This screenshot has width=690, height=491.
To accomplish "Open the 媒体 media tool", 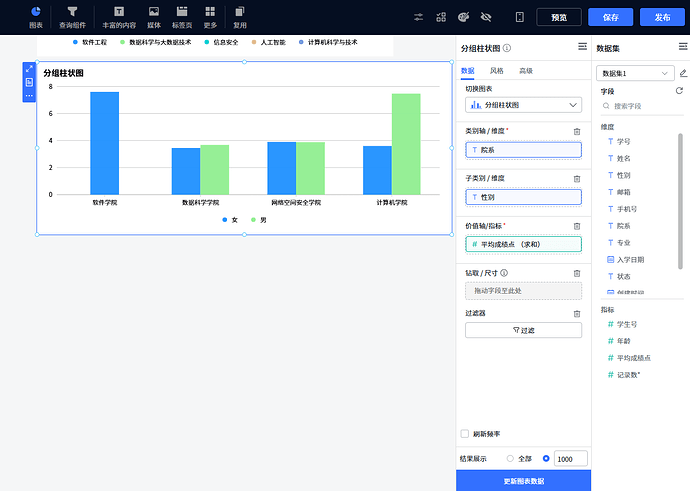I will [153, 16].
